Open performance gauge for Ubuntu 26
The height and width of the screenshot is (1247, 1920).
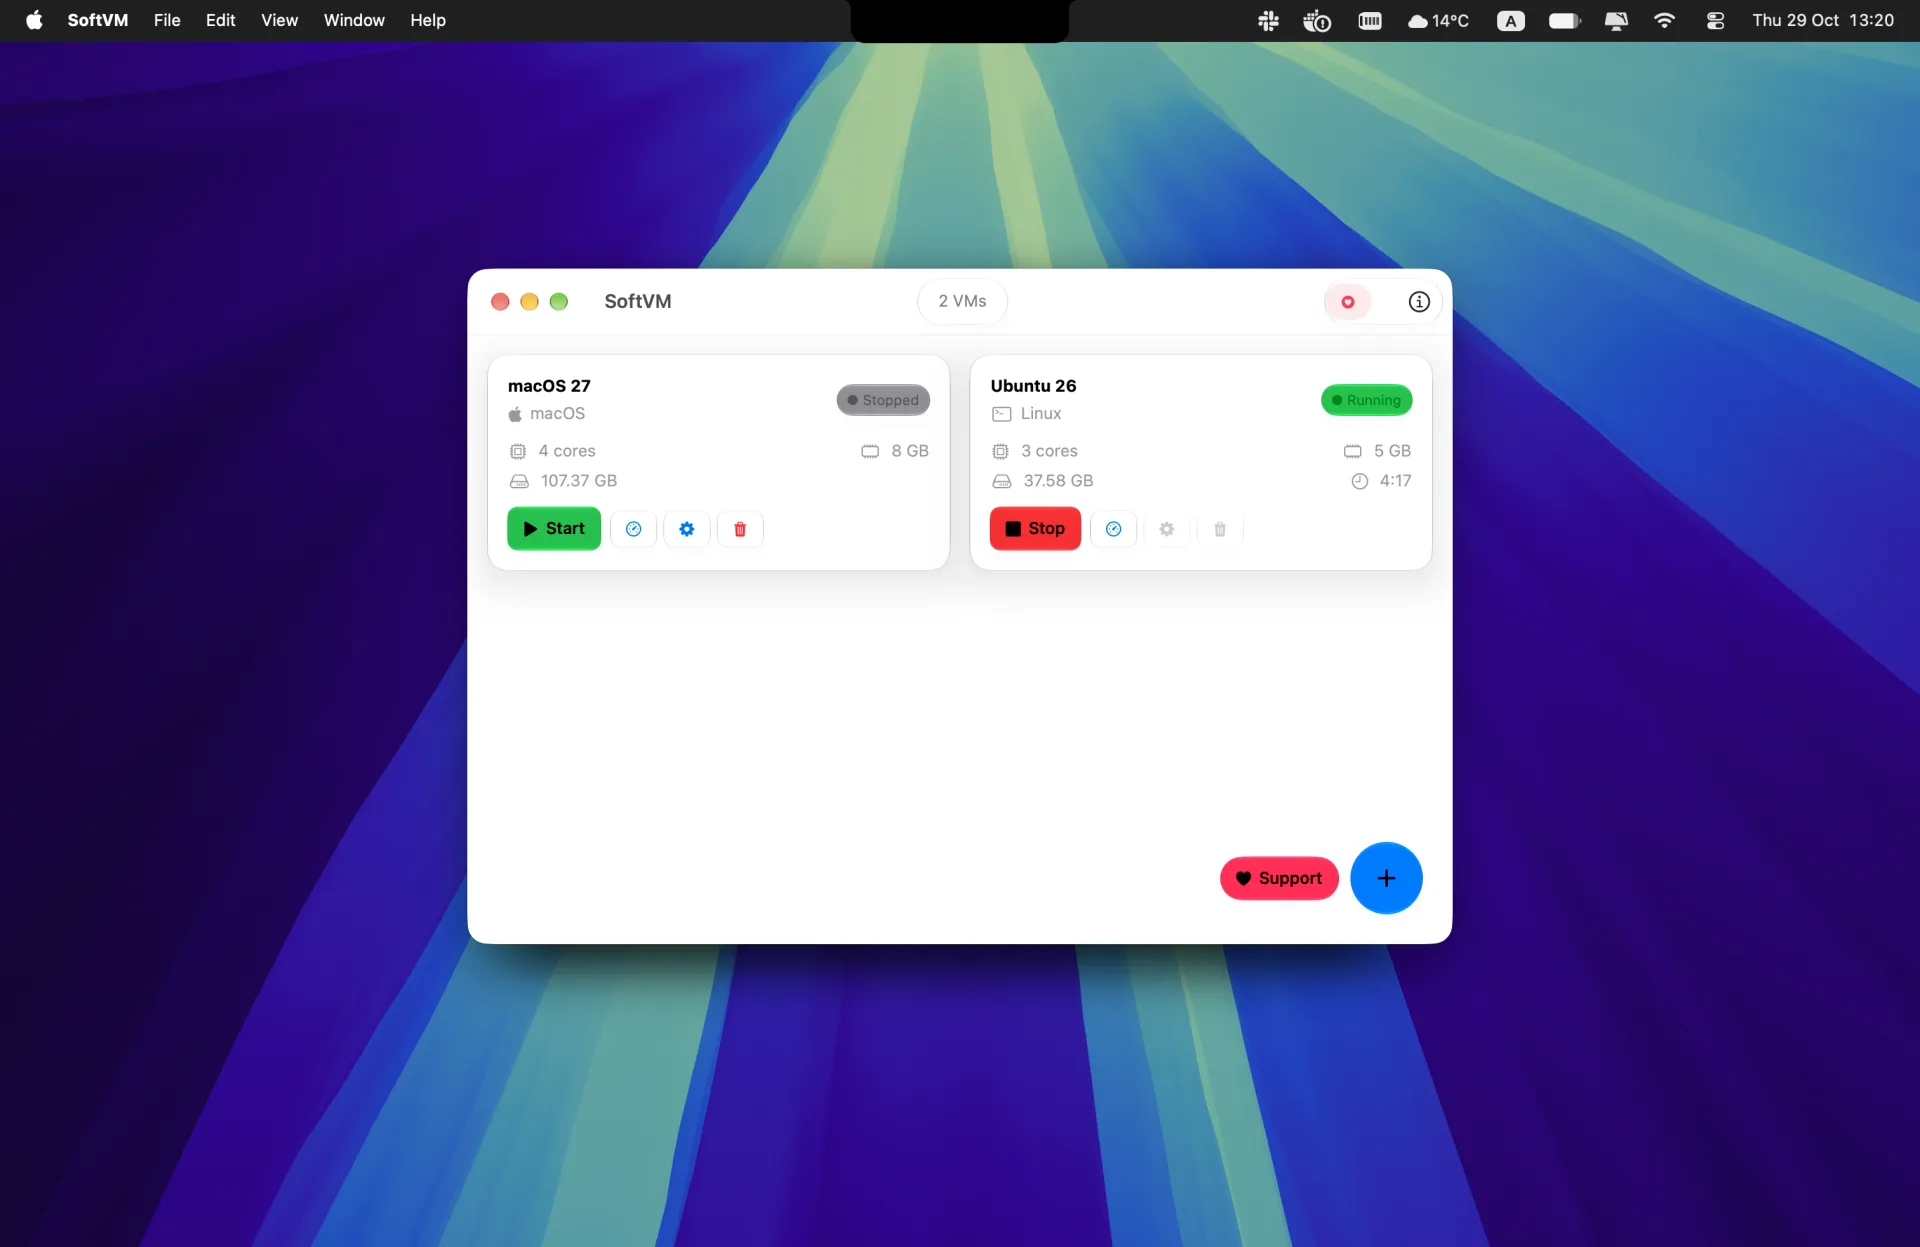pos(1113,529)
